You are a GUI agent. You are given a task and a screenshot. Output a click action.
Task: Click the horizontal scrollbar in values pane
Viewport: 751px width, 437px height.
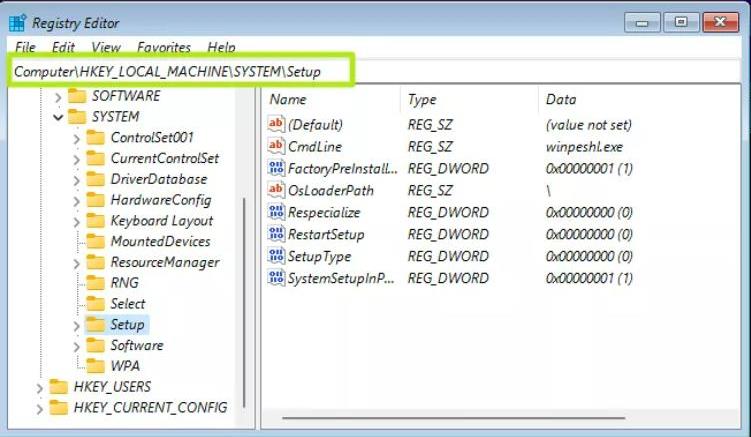pos(453,418)
